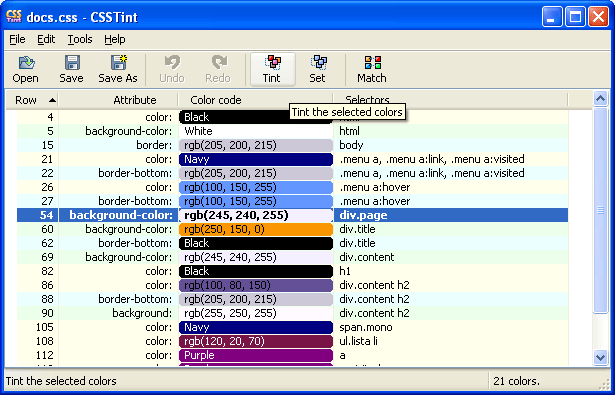Viewport: 615px width, 395px height.
Task: Click 'div.content h2' selector in row 86
Action: (x=375, y=285)
